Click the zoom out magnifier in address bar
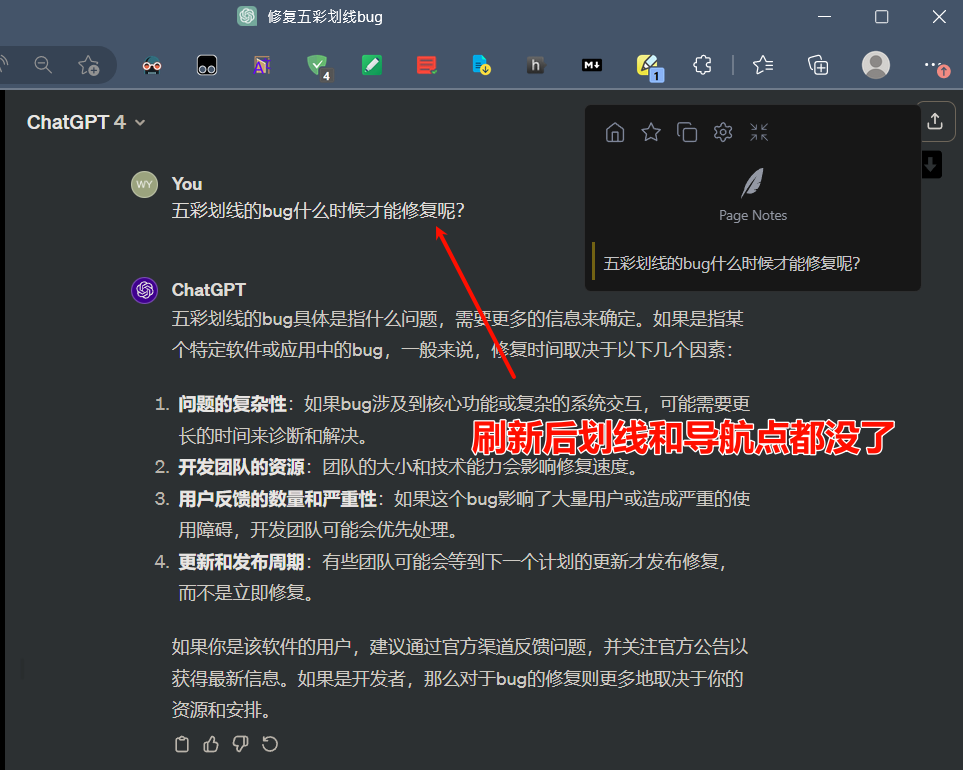This screenshot has width=963, height=770. coord(43,65)
